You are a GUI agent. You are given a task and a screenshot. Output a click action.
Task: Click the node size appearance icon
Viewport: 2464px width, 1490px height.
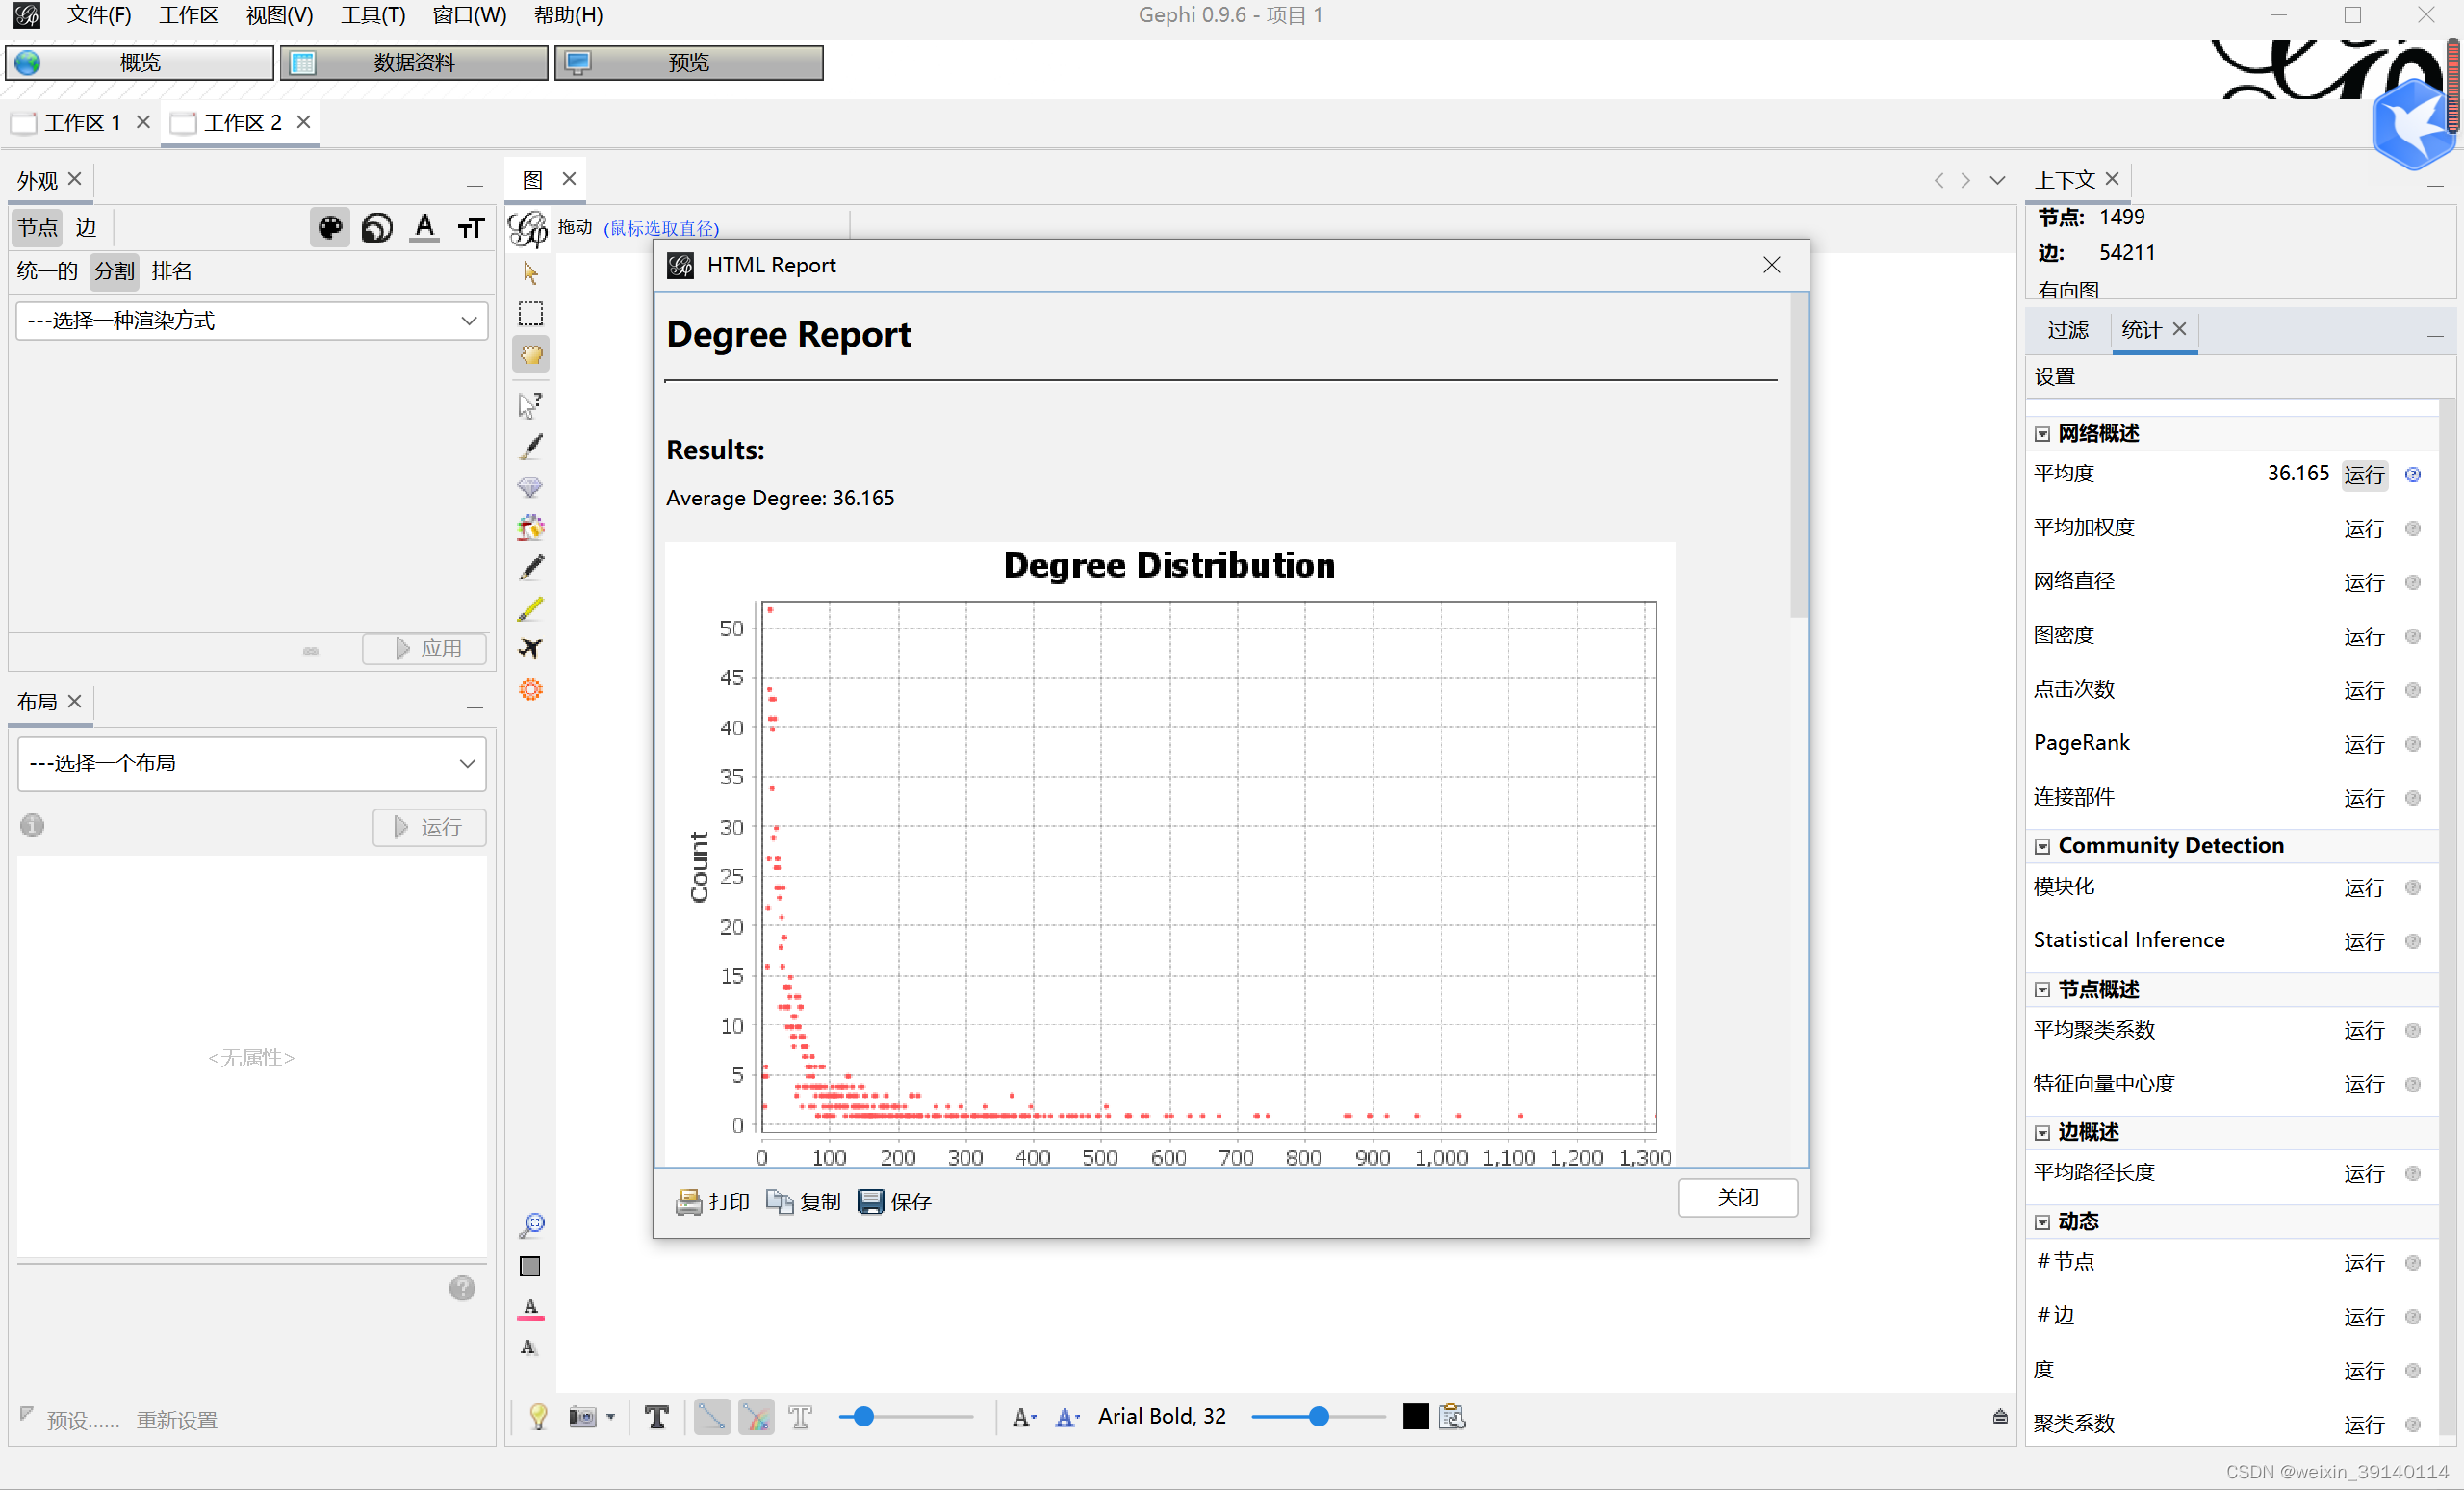tap(377, 228)
